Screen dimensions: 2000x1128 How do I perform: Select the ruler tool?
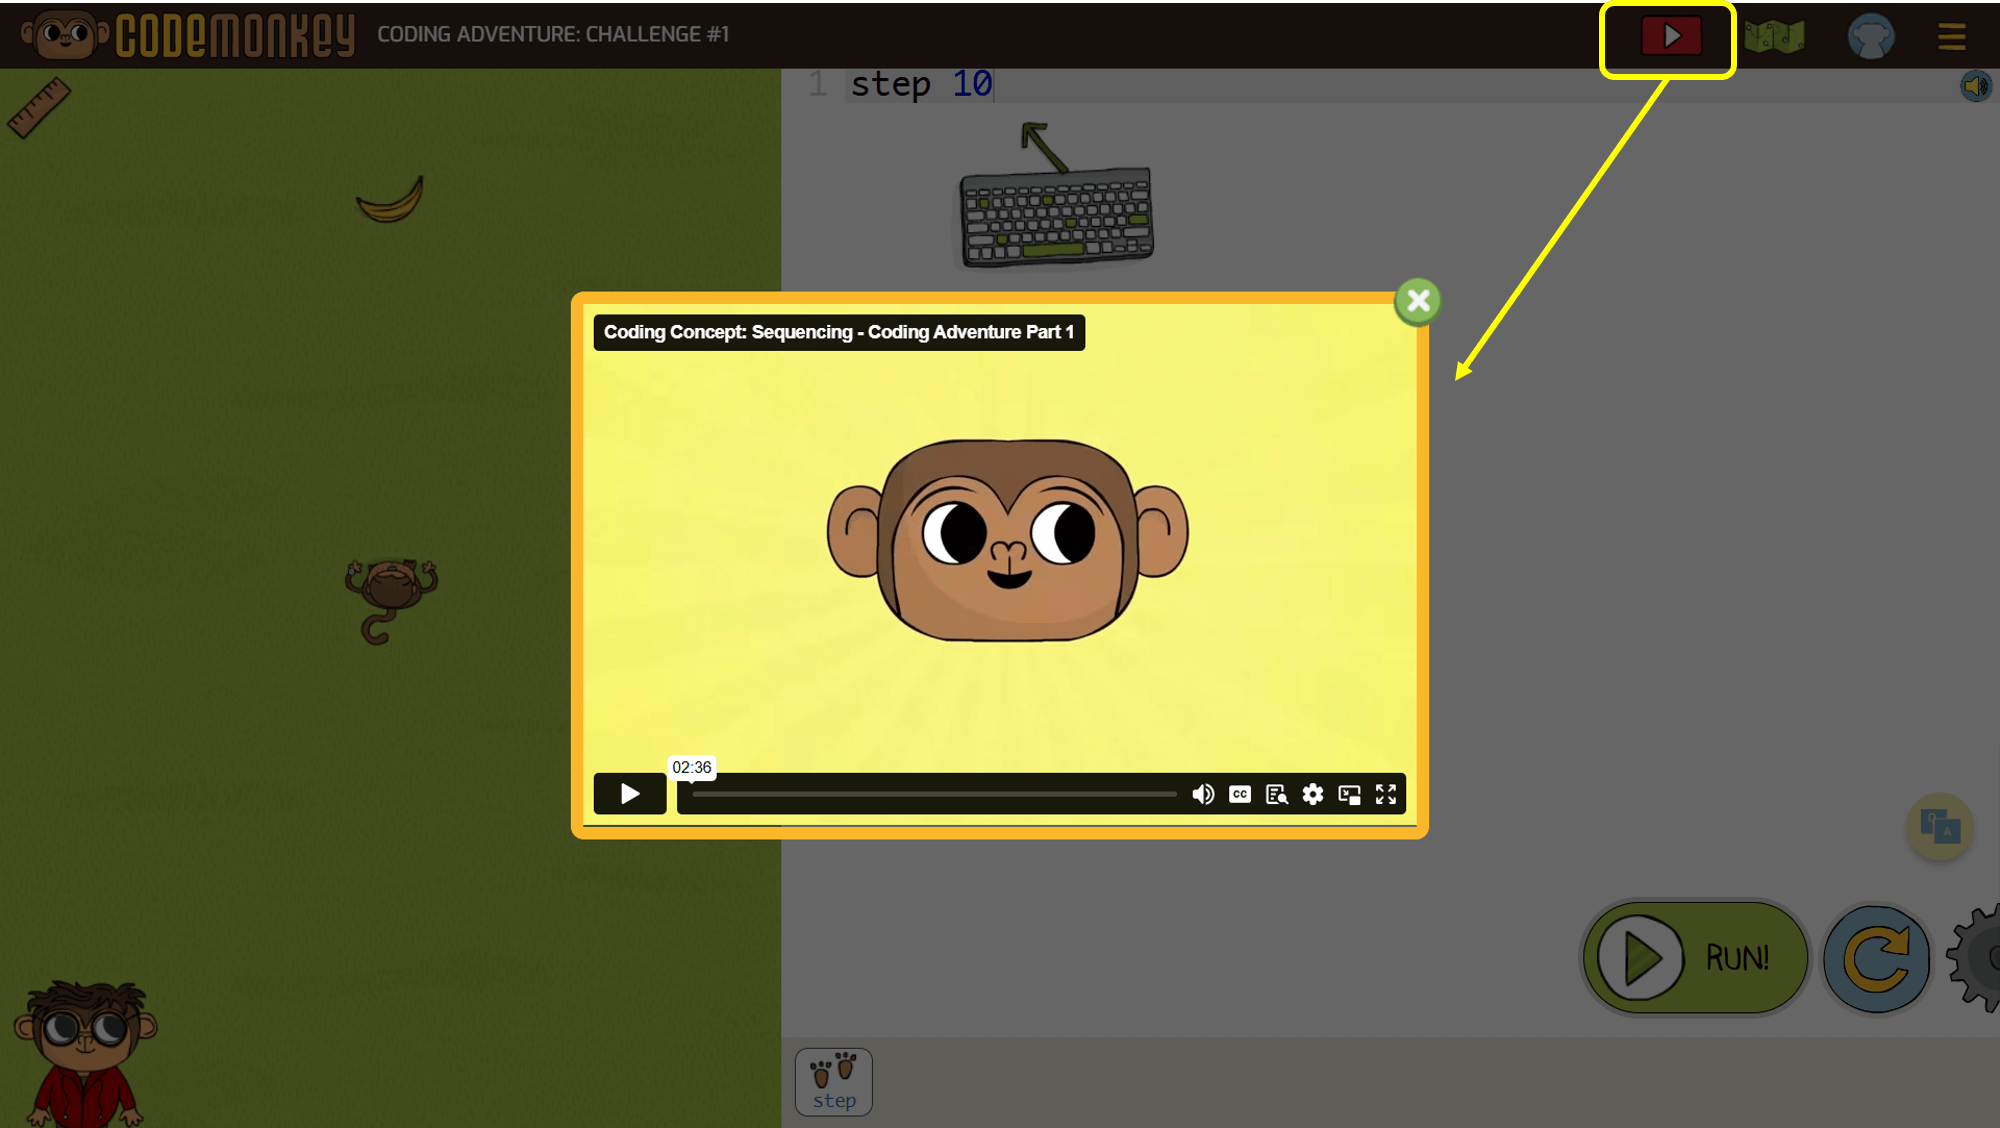(39, 107)
